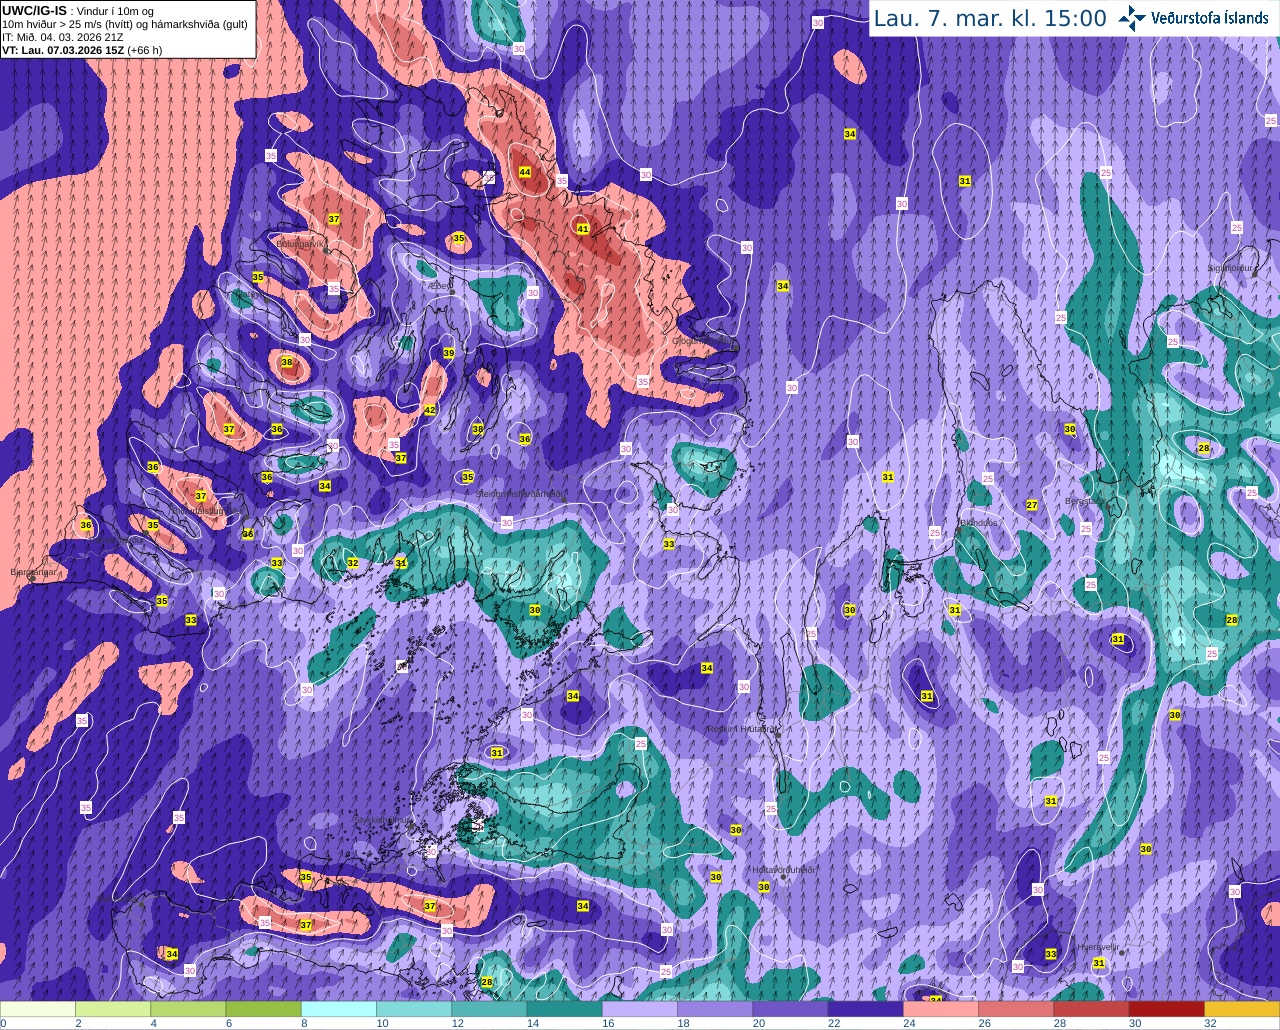Screen dimensions: 1280x1030
Task: Click the Bolungarvík station label
Action: pyautogui.click(x=301, y=243)
